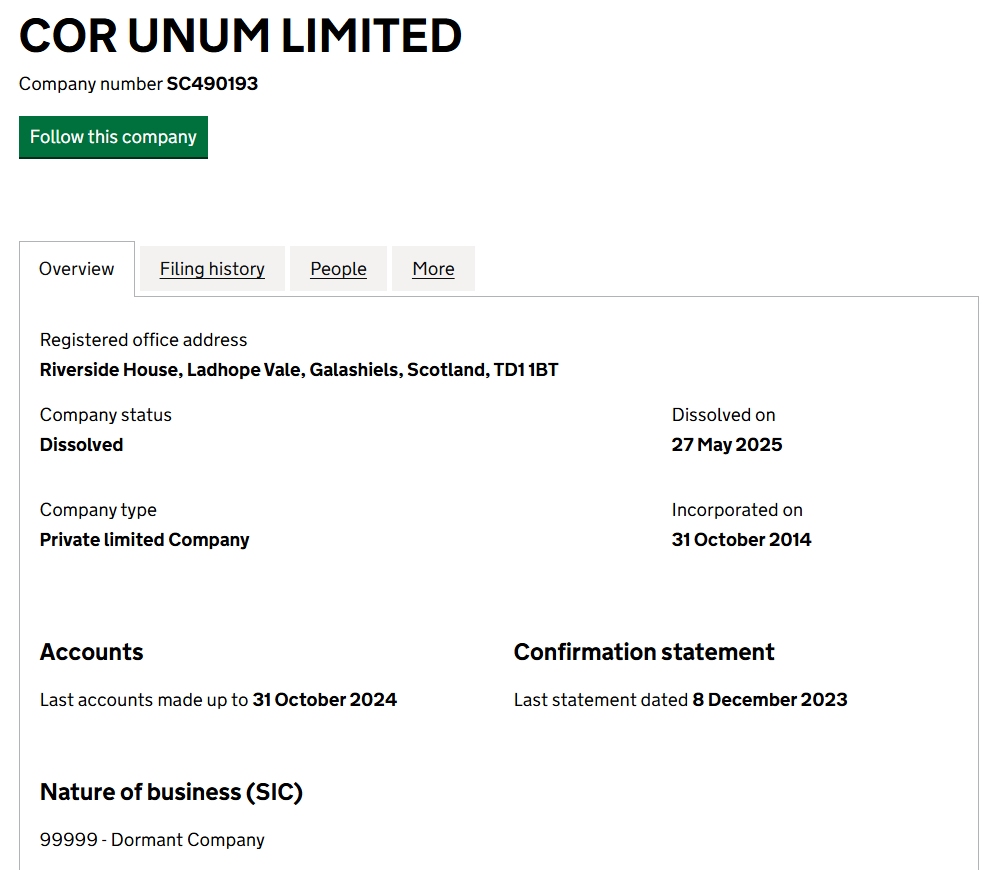1005x870 pixels.
Task: Open the People tab
Action: (x=338, y=269)
